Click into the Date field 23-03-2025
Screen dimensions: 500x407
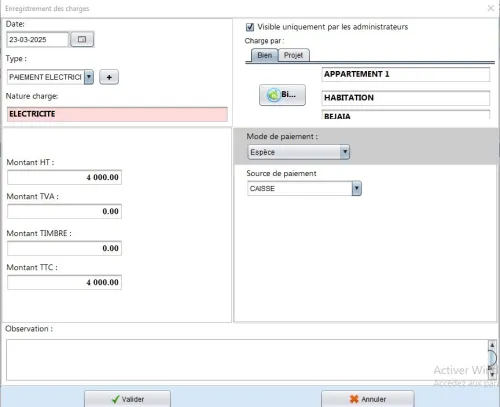pos(37,40)
